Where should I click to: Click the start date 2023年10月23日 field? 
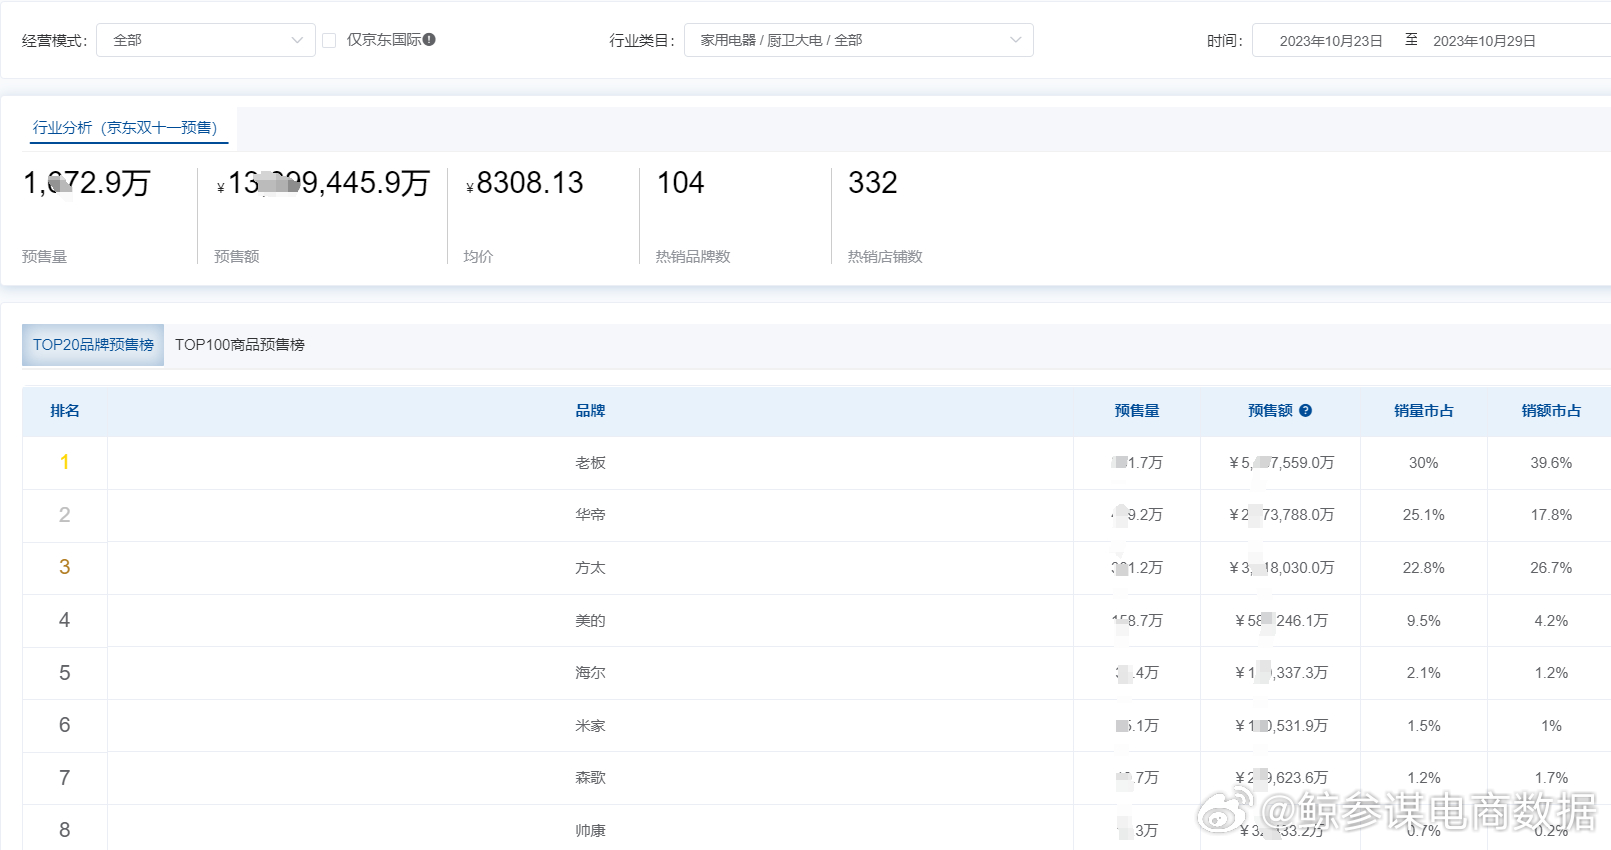point(1331,41)
